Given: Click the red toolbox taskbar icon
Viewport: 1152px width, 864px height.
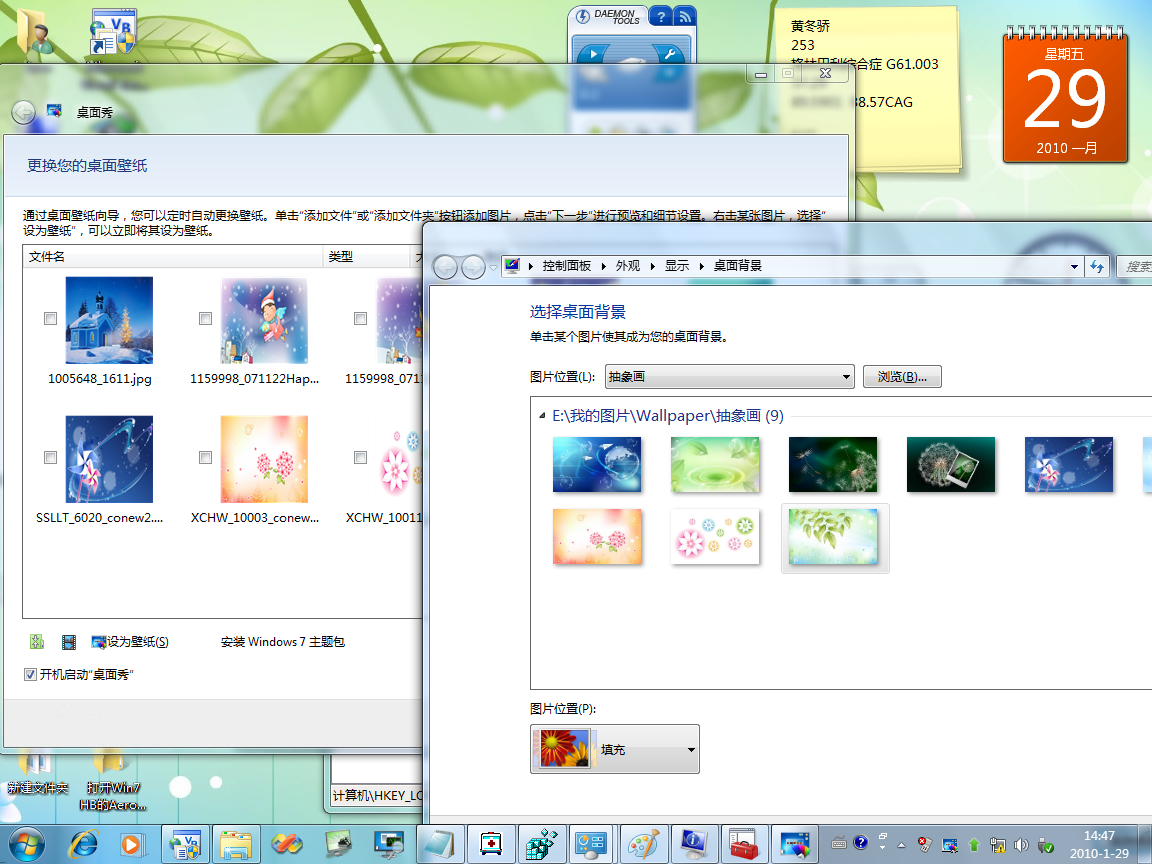Looking at the screenshot, I should (x=742, y=844).
